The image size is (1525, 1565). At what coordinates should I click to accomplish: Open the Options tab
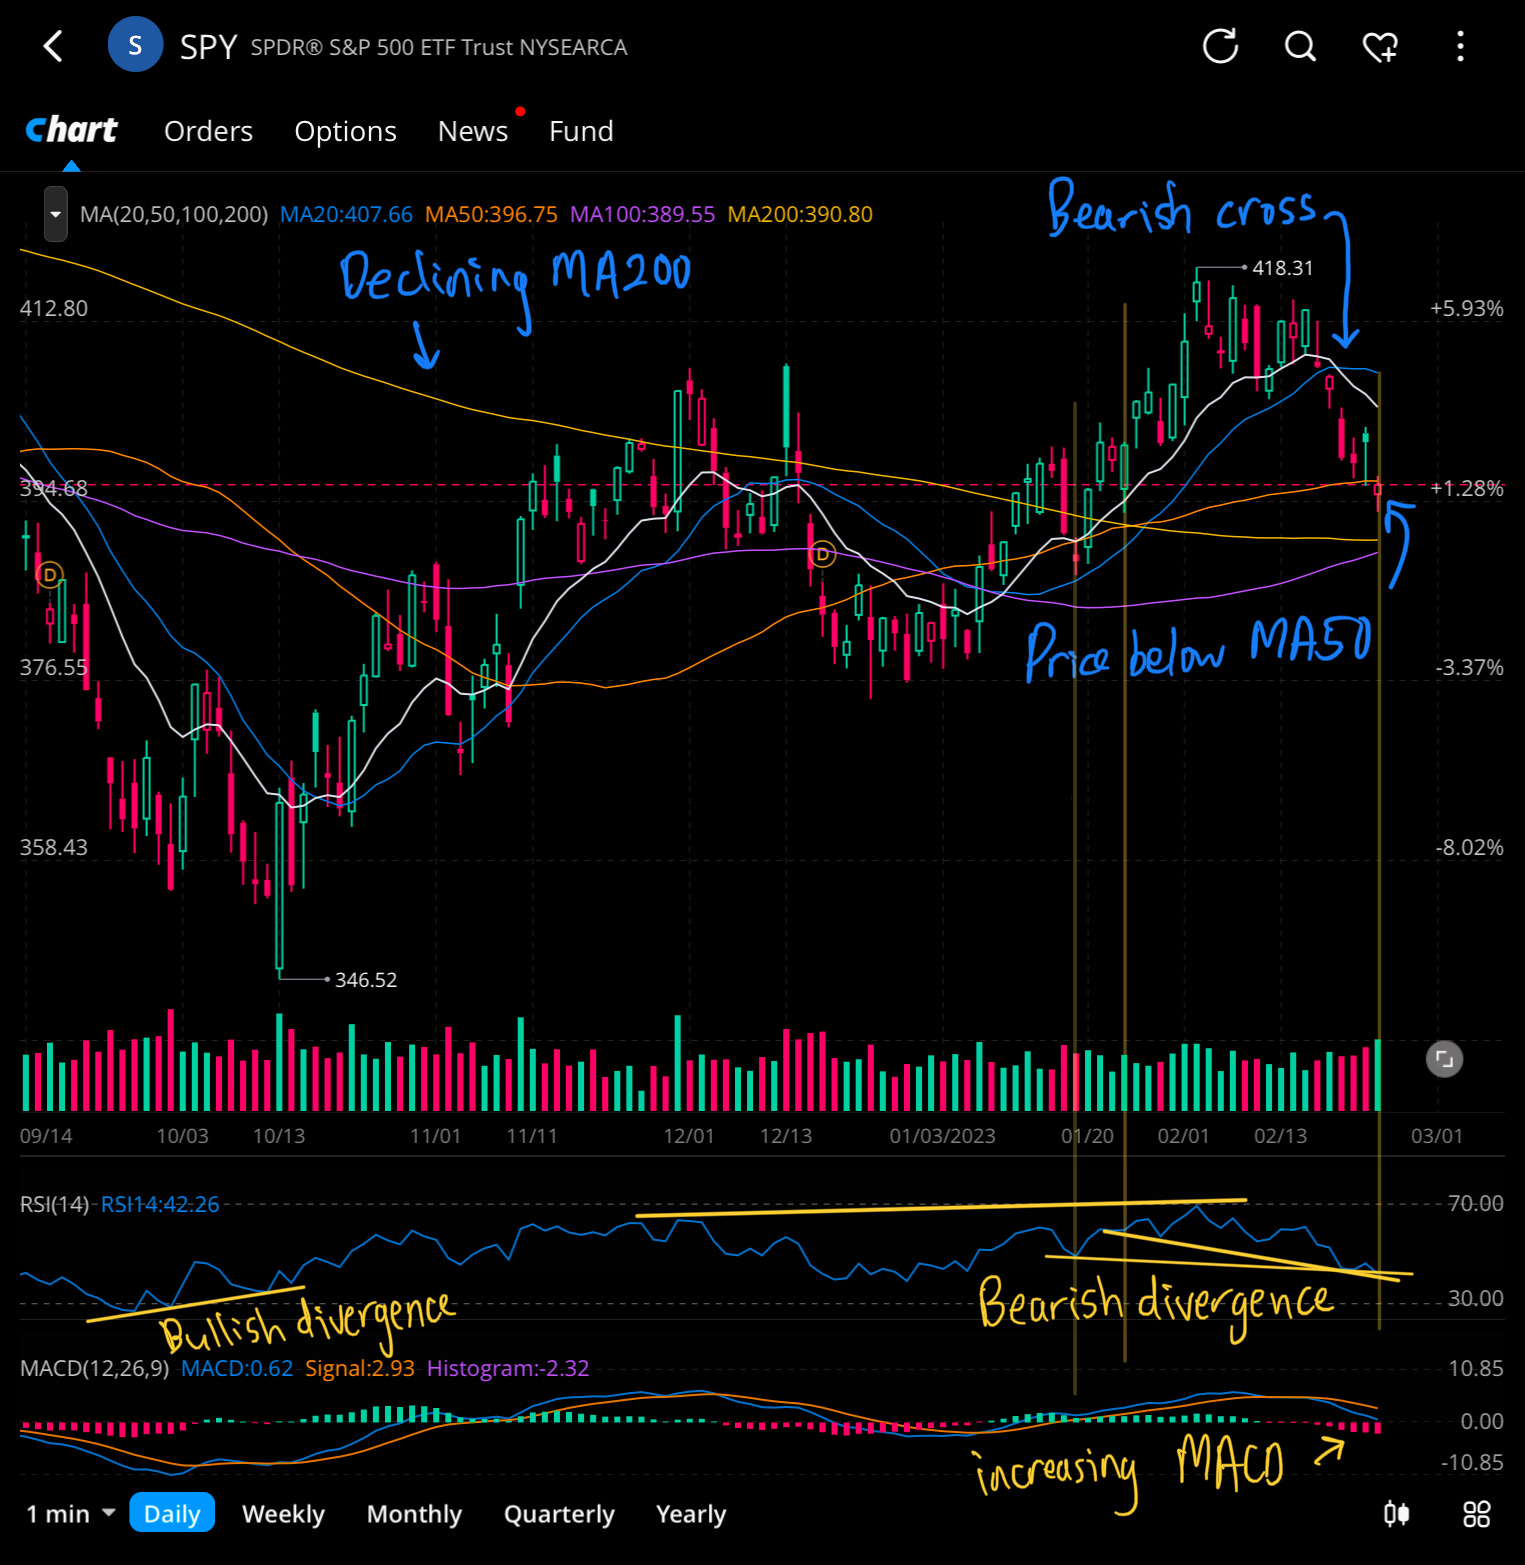[x=345, y=131]
